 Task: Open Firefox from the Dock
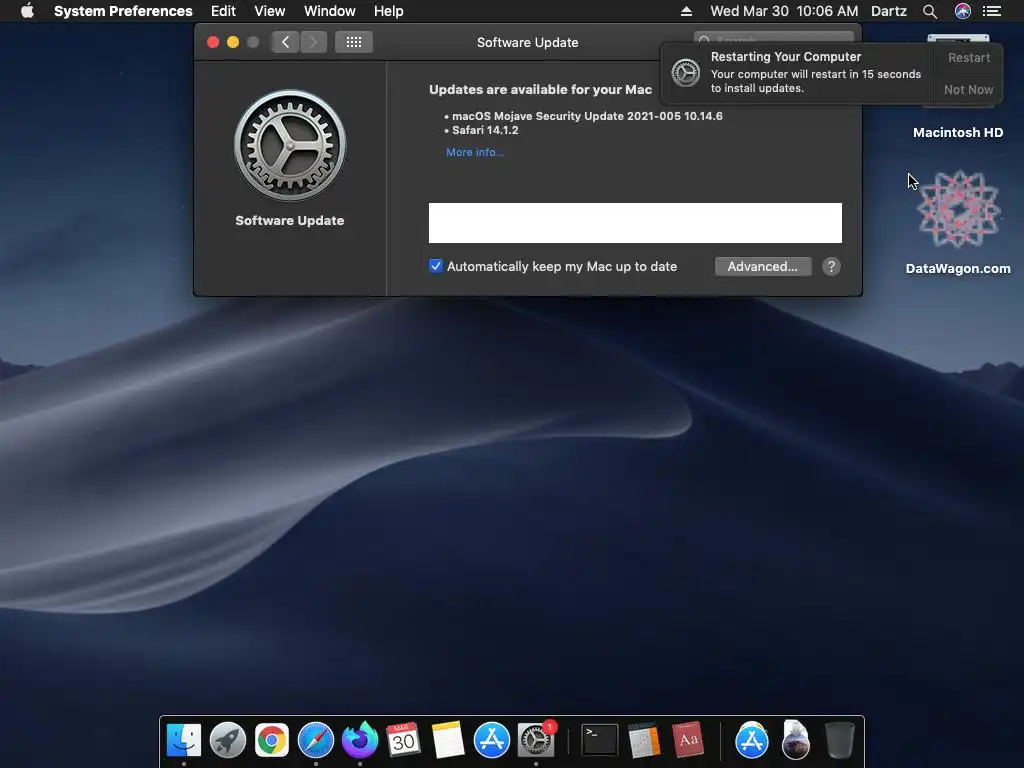click(x=359, y=740)
